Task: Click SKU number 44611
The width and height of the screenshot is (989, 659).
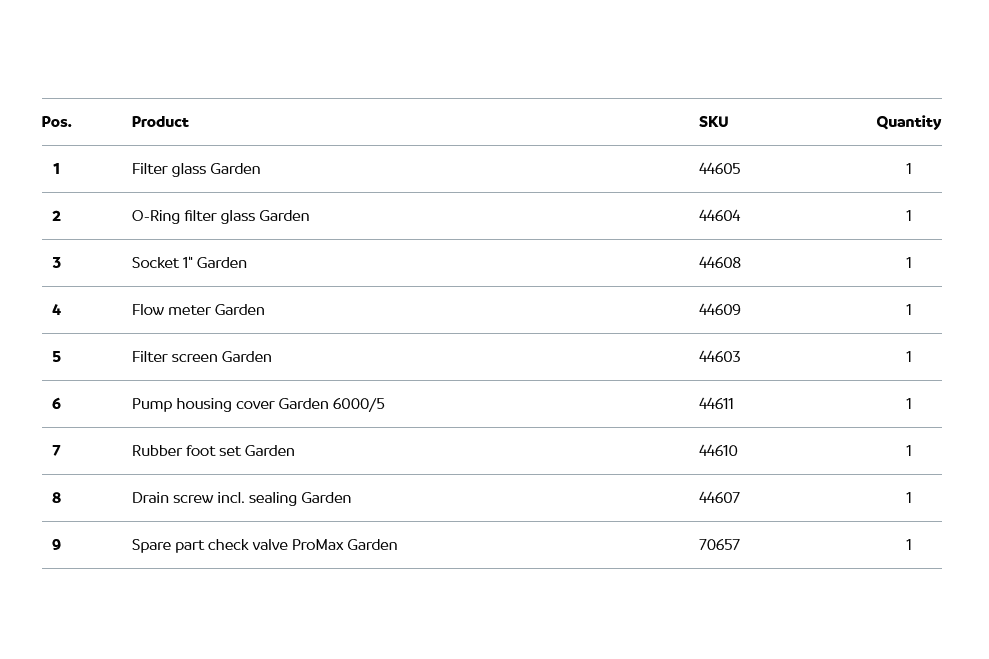Action: pos(716,404)
